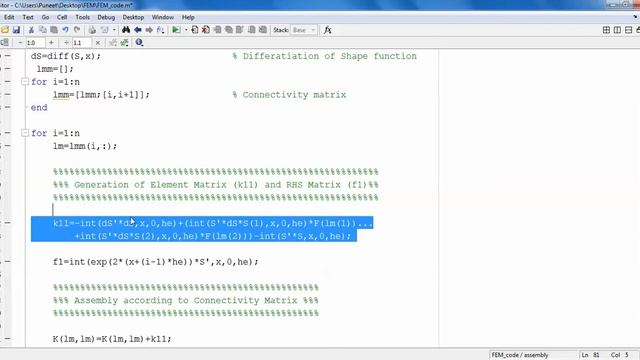Open the Stack Base dropdown
This screenshot has height=360, width=640.
pyautogui.click(x=304, y=30)
